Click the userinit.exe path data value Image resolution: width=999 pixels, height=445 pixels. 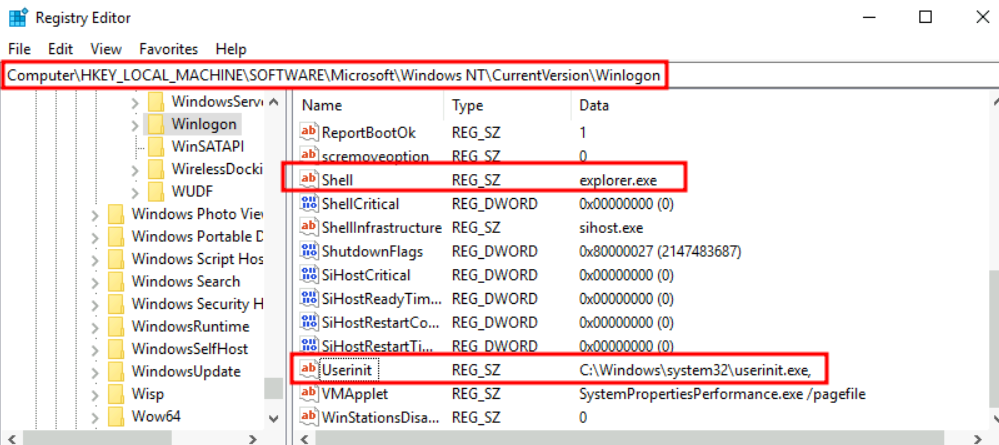(x=694, y=370)
